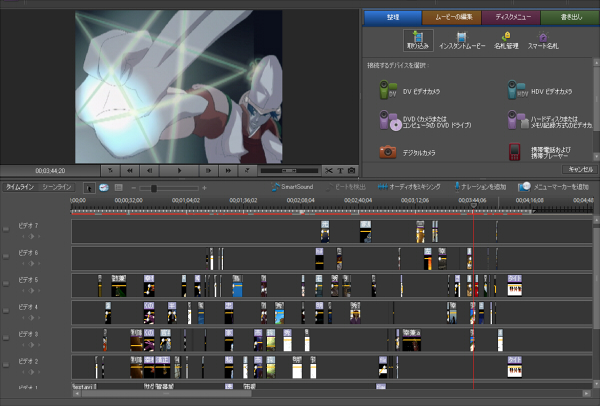Click the fast forward button

coord(228,171)
